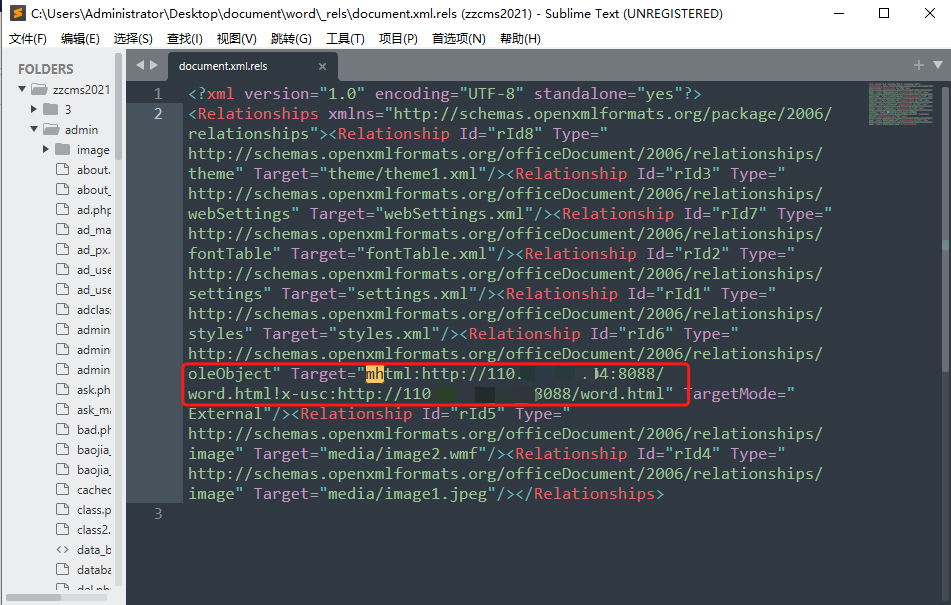
Task: Place cursor on "fontTable.xml" target text
Action: tap(426, 254)
